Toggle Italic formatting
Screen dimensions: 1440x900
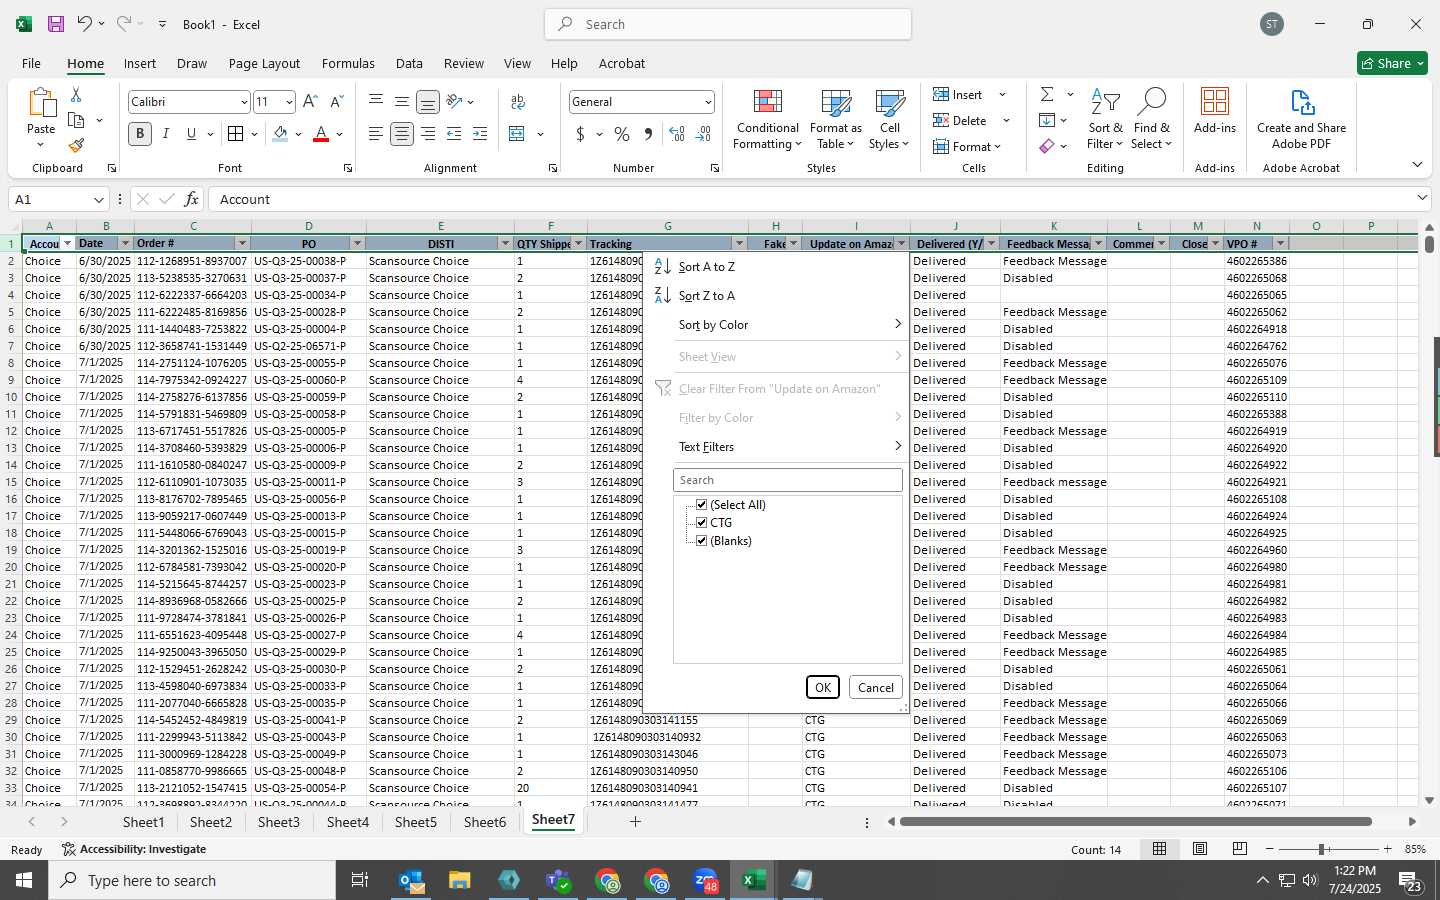(x=165, y=134)
